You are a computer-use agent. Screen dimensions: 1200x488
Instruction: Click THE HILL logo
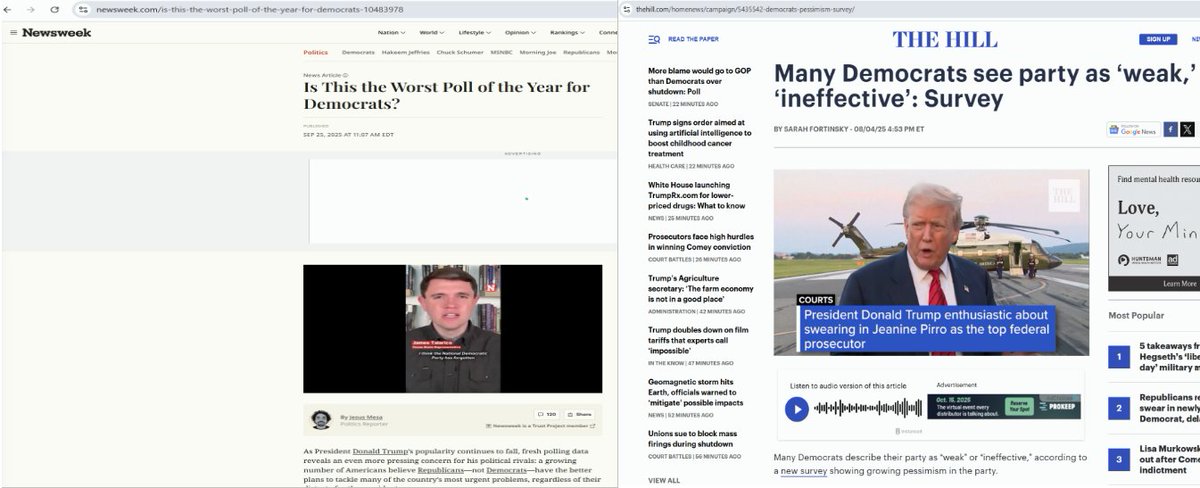pos(945,39)
